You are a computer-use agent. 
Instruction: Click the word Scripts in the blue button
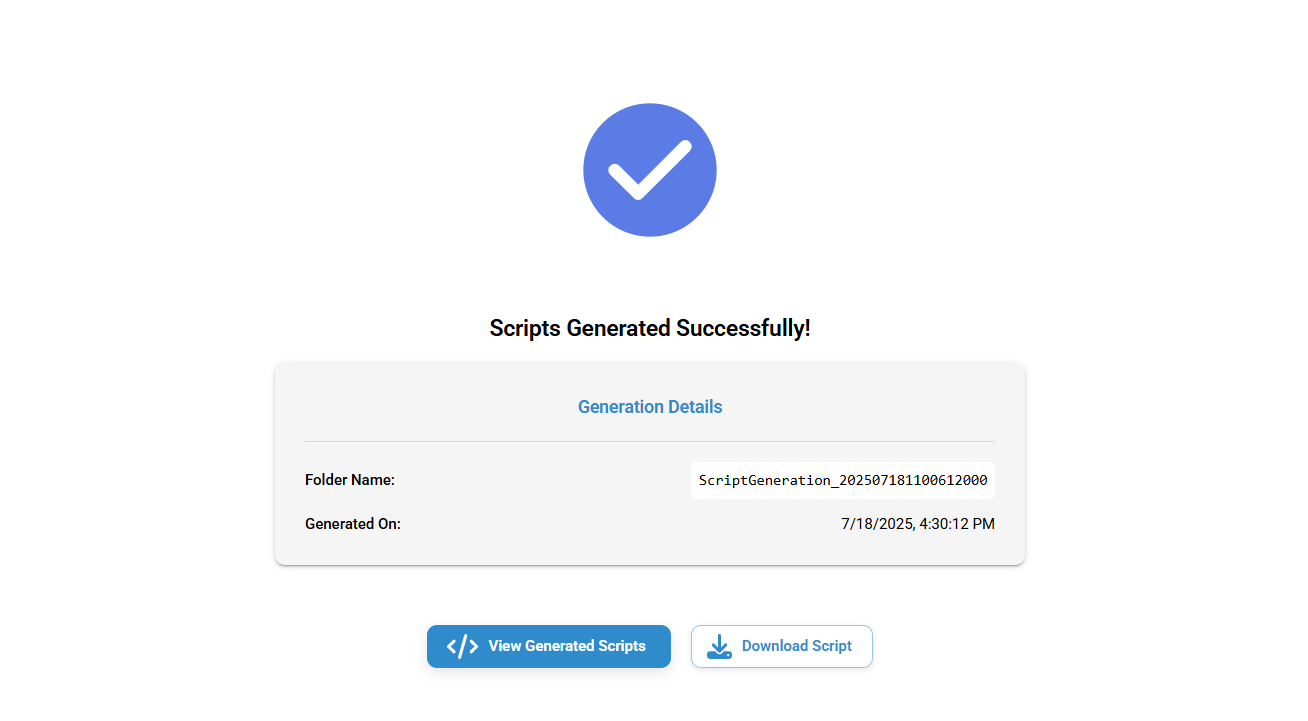(x=622, y=646)
